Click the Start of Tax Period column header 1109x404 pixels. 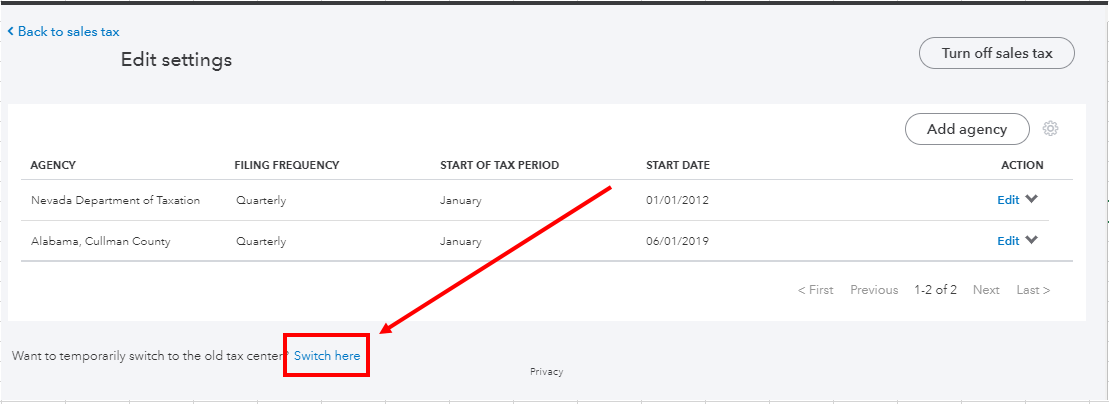pyautogui.click(x=499, y=165)
